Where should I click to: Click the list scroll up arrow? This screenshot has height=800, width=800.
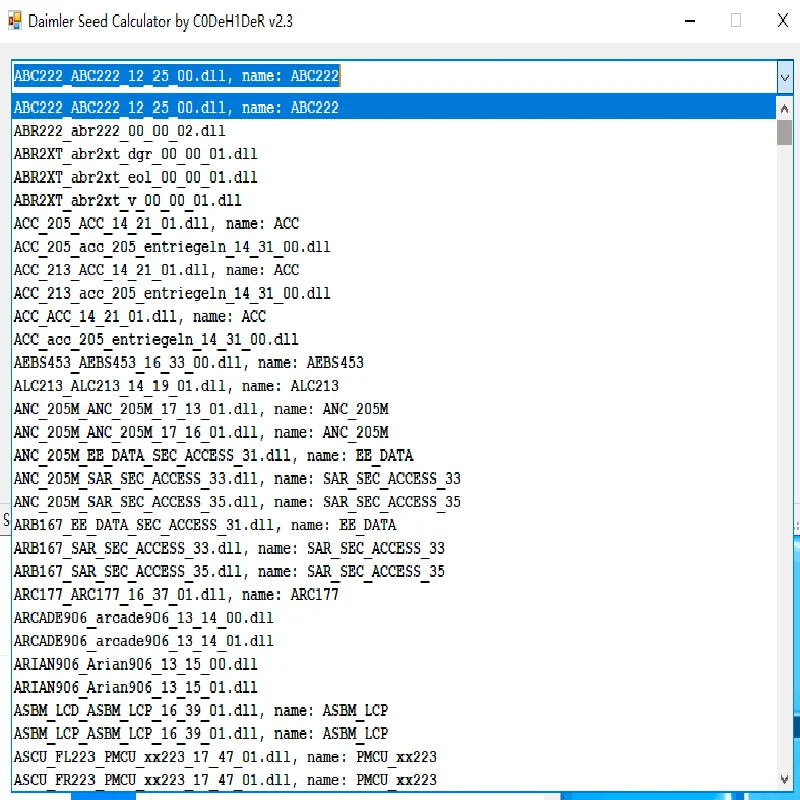tap(784, 108)
